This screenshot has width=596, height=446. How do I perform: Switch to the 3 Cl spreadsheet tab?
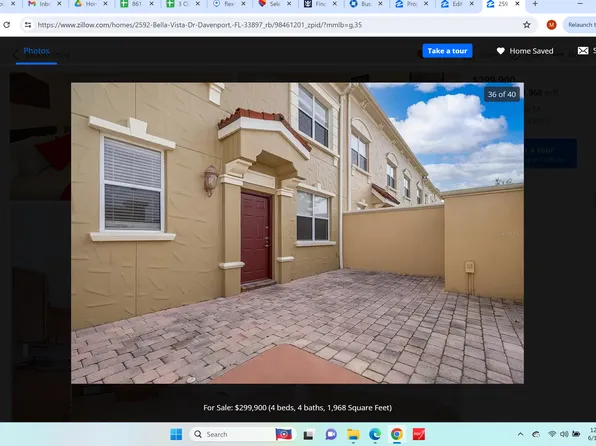178,4
